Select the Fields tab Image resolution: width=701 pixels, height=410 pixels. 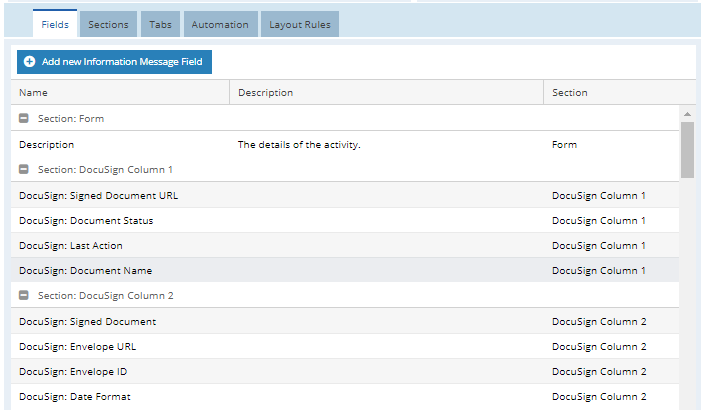pos(55,24)
